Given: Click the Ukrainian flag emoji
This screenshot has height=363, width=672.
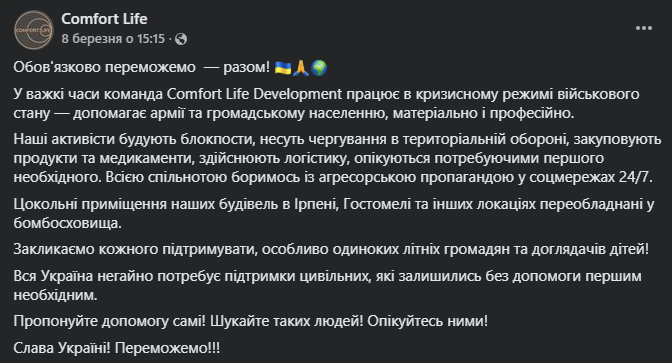Looking at the screenshot, I should [282, 68].
